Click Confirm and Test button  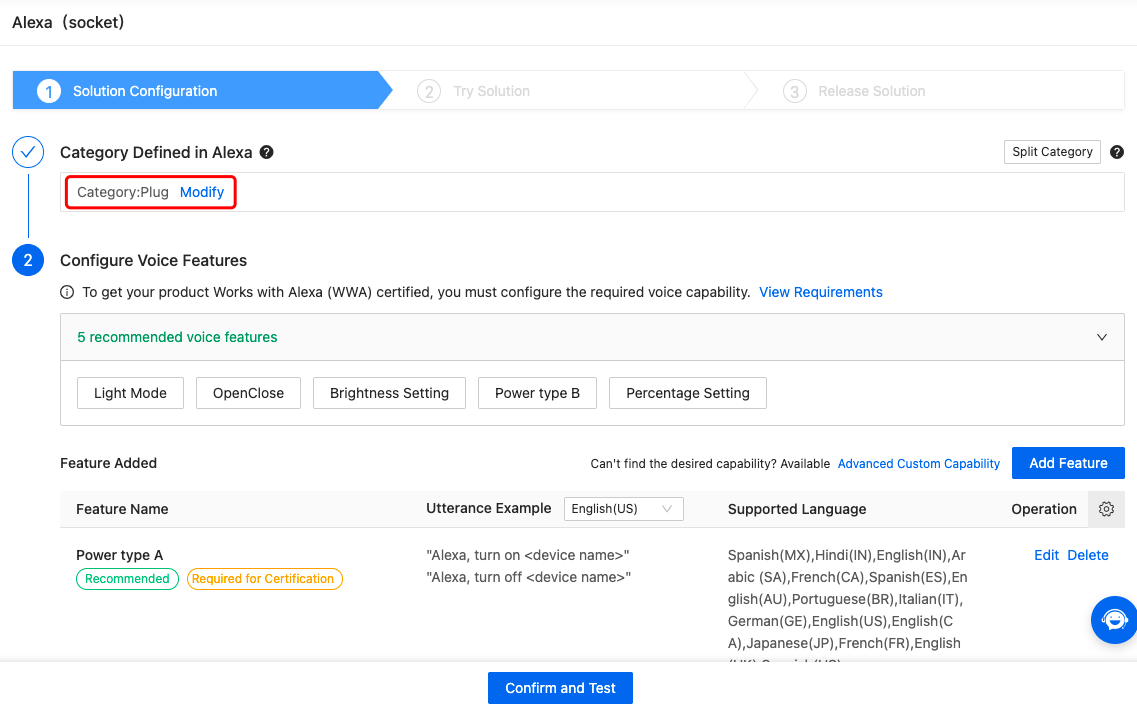(561, 688)
